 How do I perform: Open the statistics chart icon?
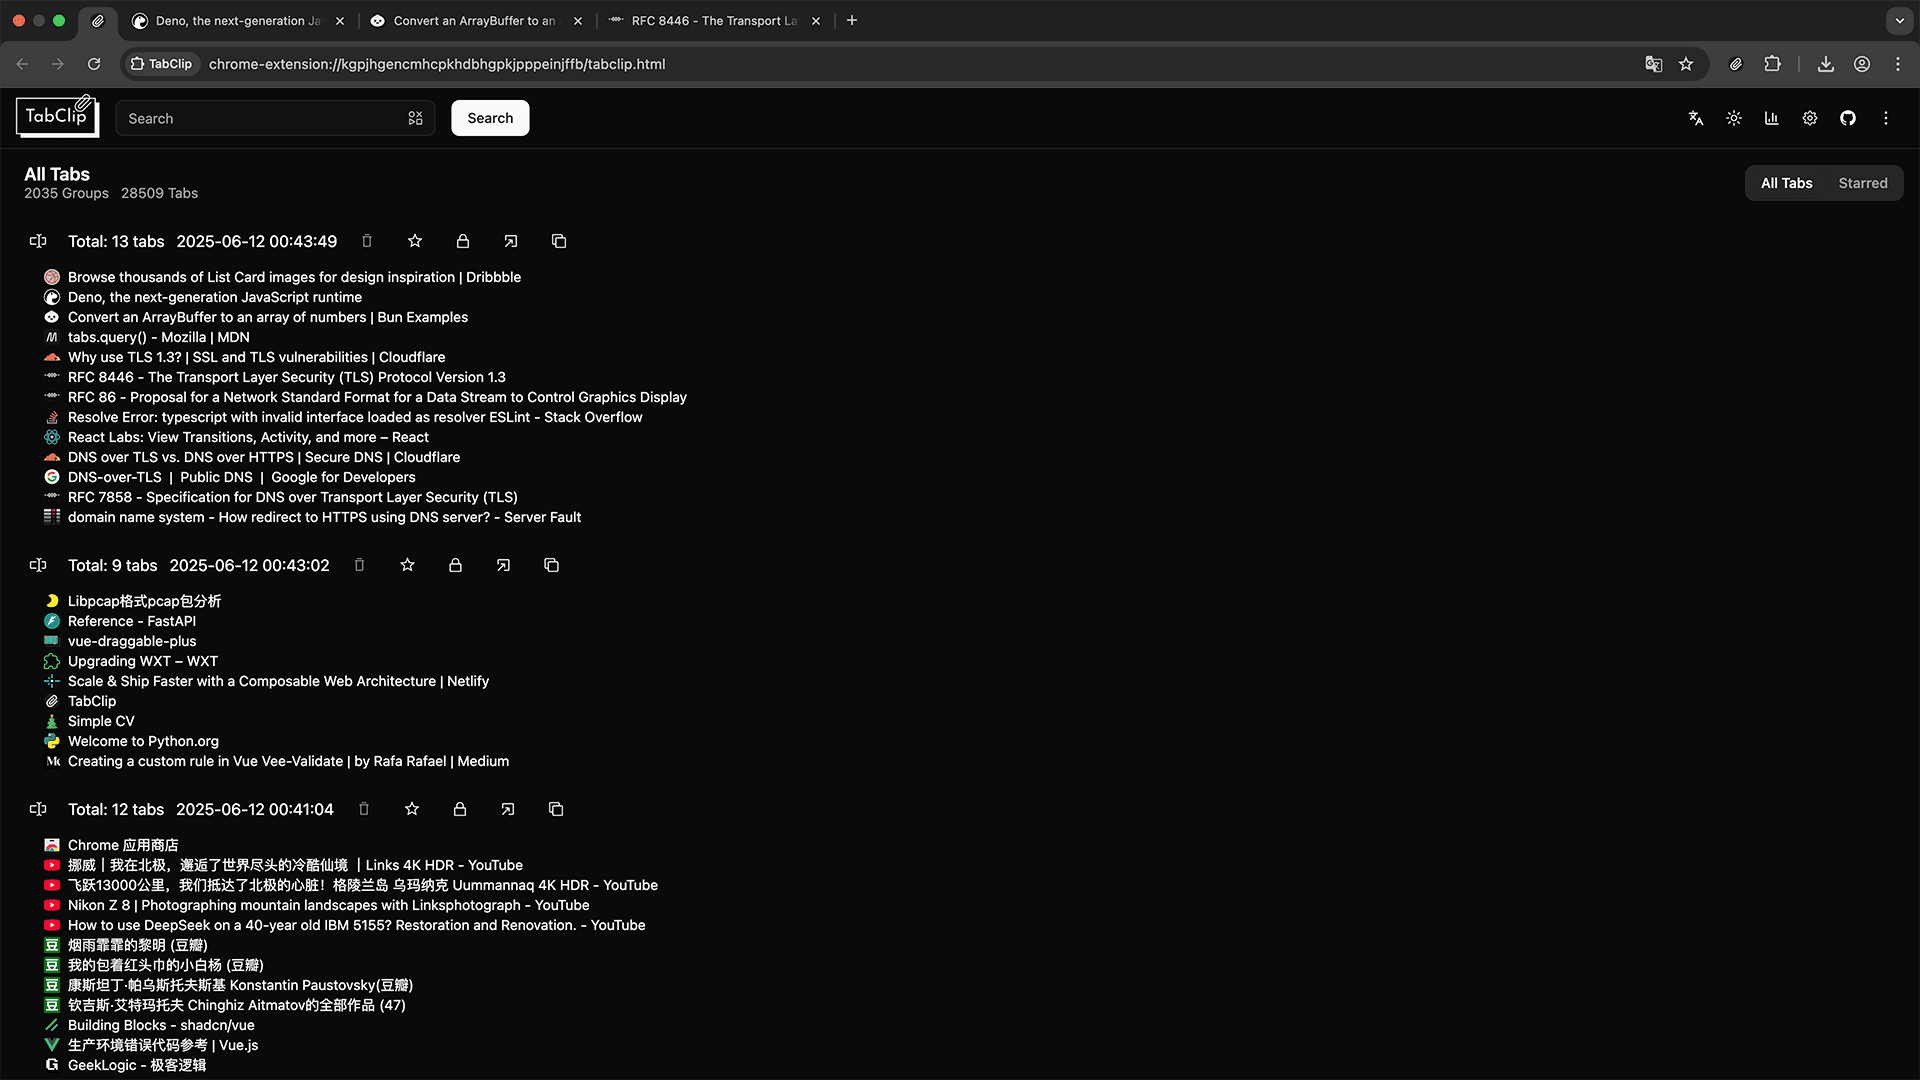click(1772, 118)
